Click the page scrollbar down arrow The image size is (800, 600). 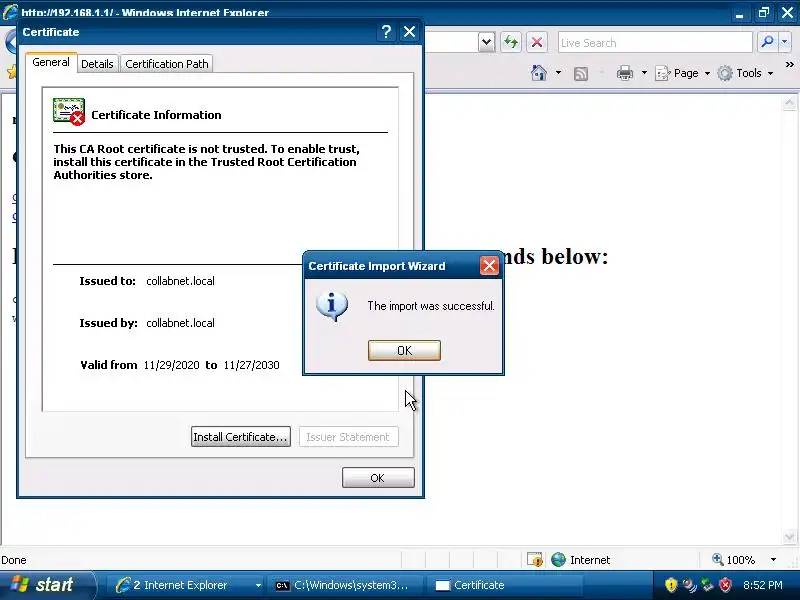point(789,536)
